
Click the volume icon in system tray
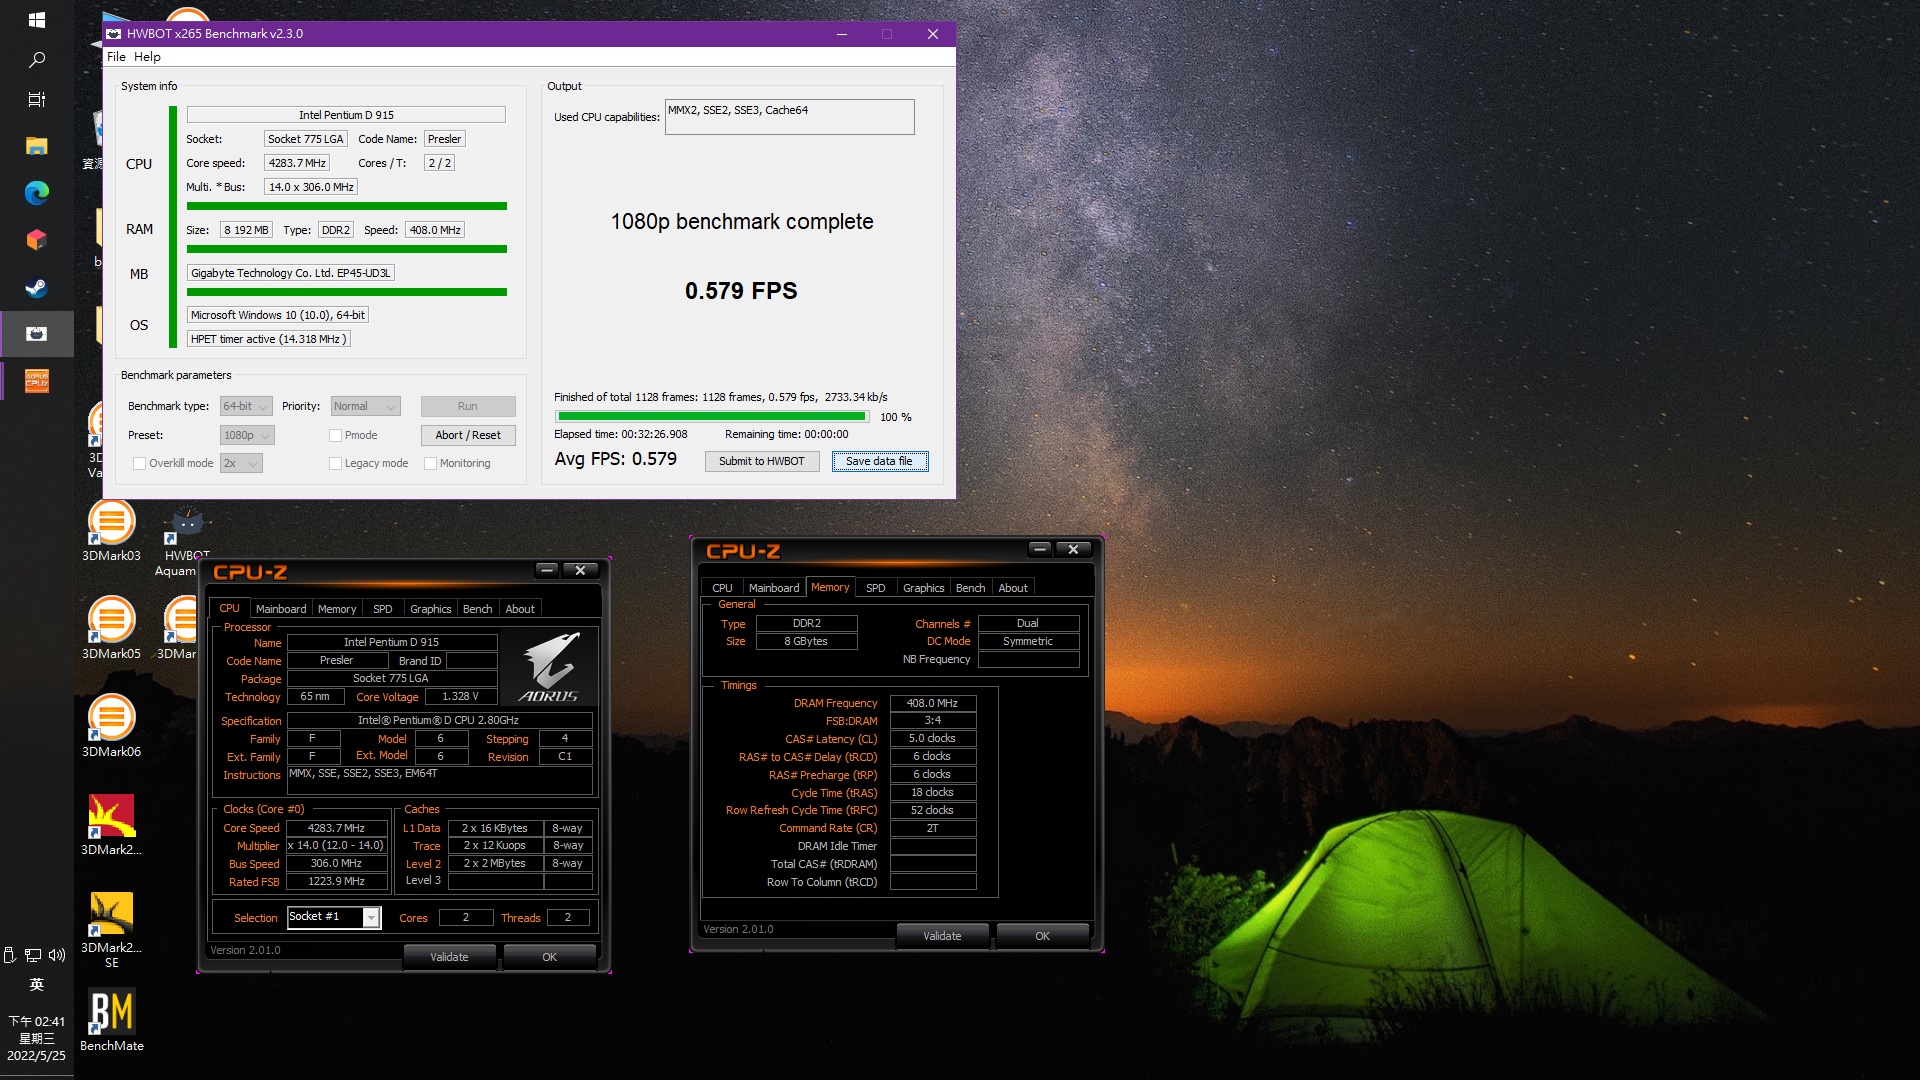tap(57, 955)
